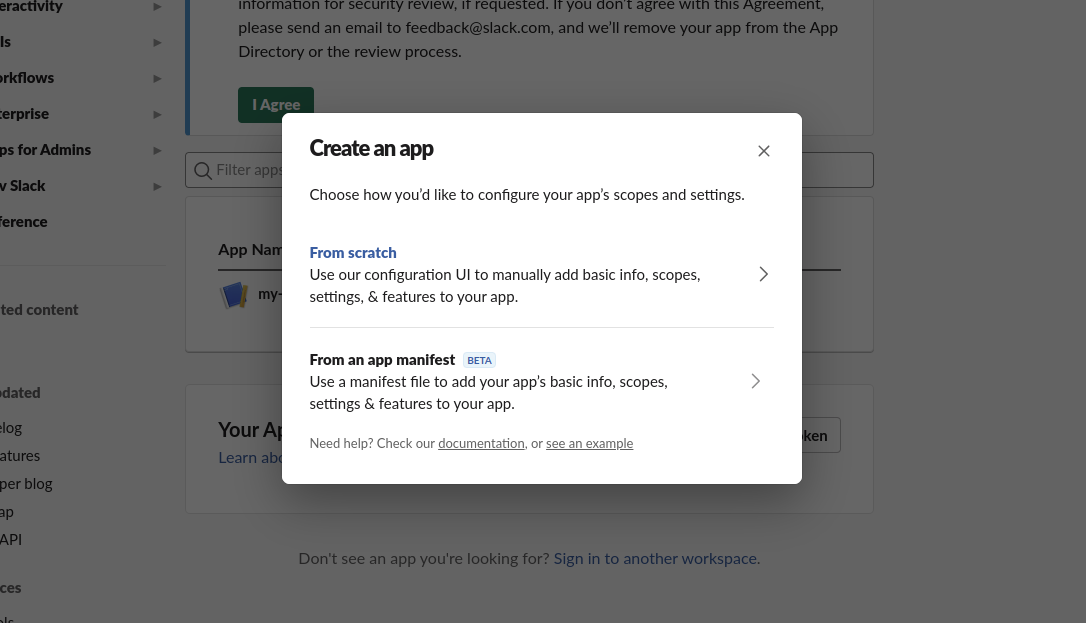Click the 'Create an app' dialog title
Image resolution: width=1086 pixels, height=623 pixels.
pyautogui.click(x=371, y=148)
